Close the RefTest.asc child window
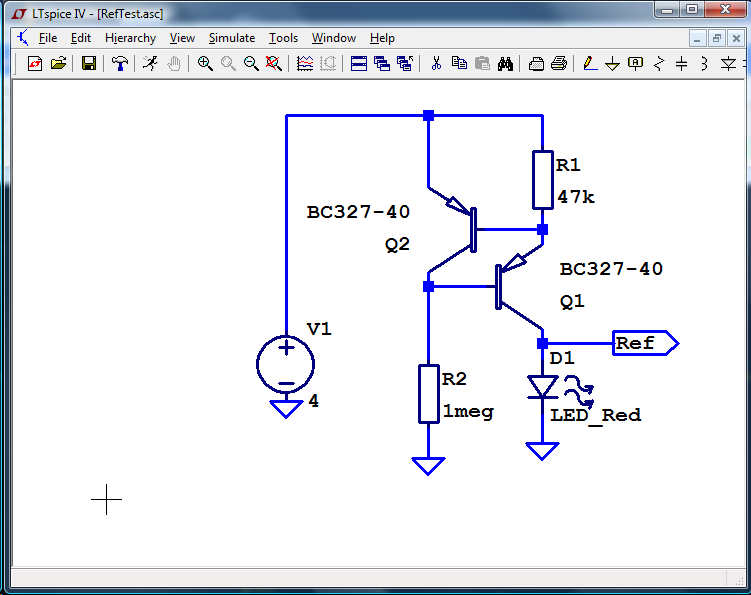The width and height of the screenshot is (751, 595). coord(736,38)
